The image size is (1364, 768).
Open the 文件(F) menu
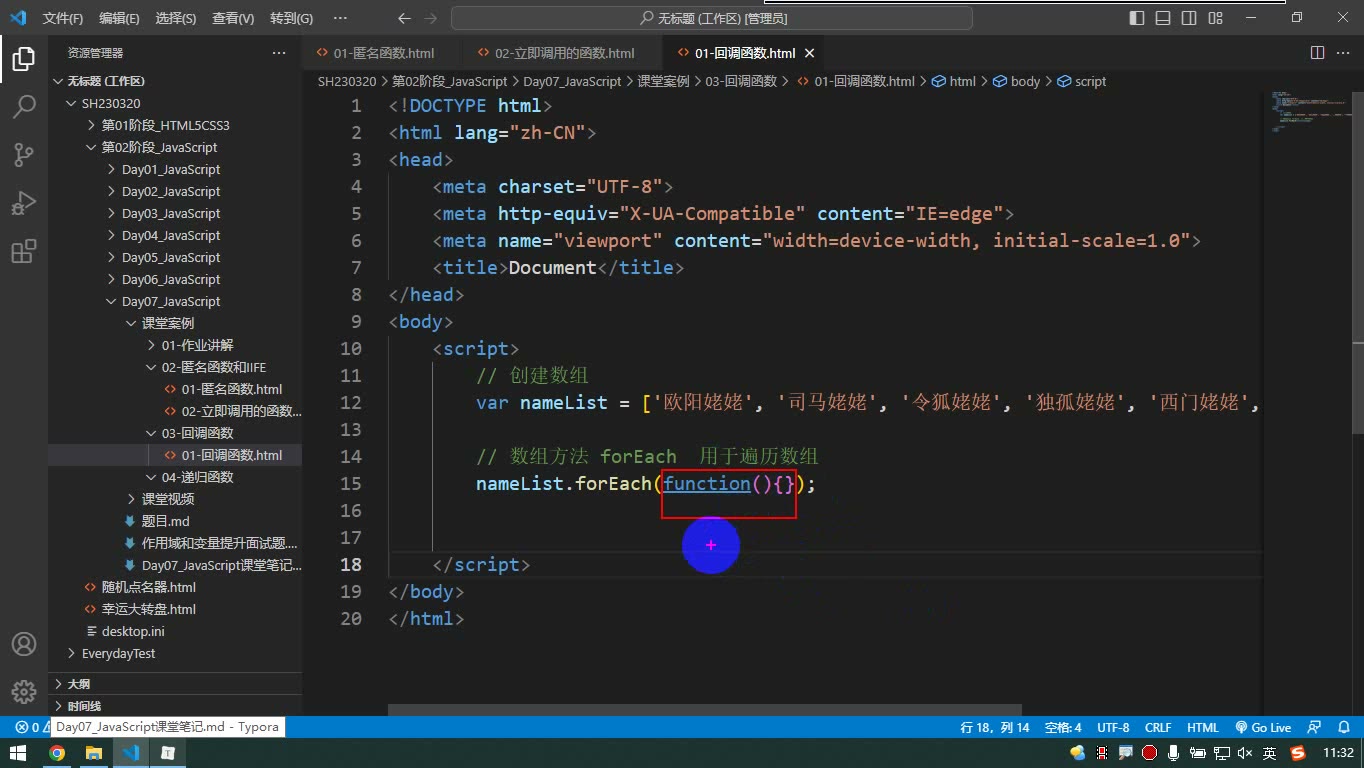click(x=63, y=18)
